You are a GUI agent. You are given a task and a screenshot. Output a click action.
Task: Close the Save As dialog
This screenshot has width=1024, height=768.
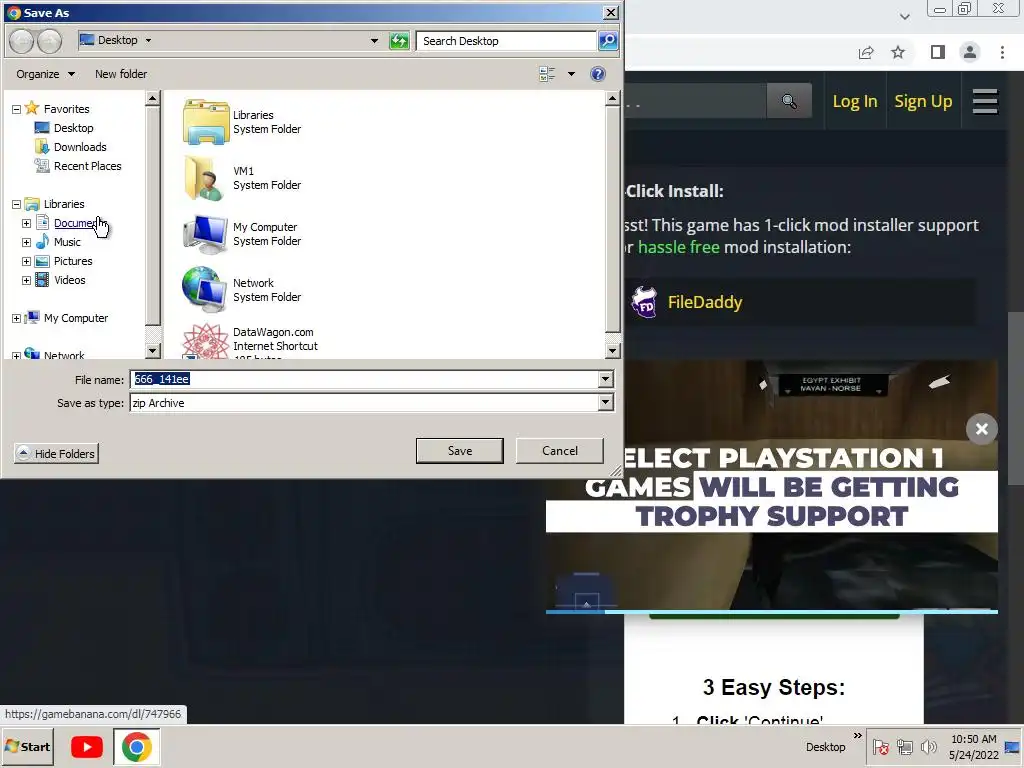click(x=611, y=12)
